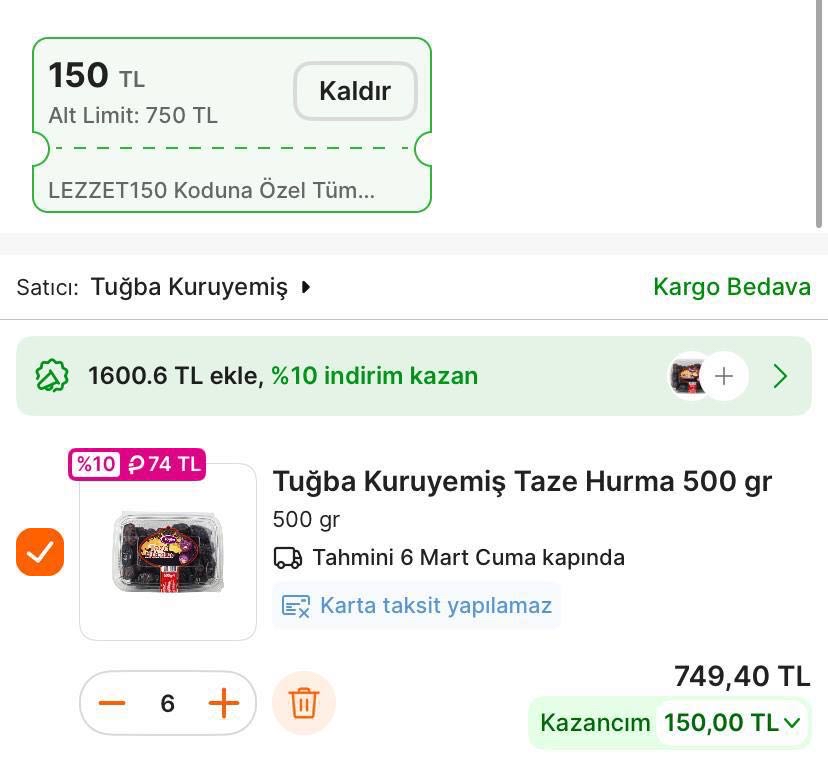Click the pink 74 TL coupon badge

(137, 464)
